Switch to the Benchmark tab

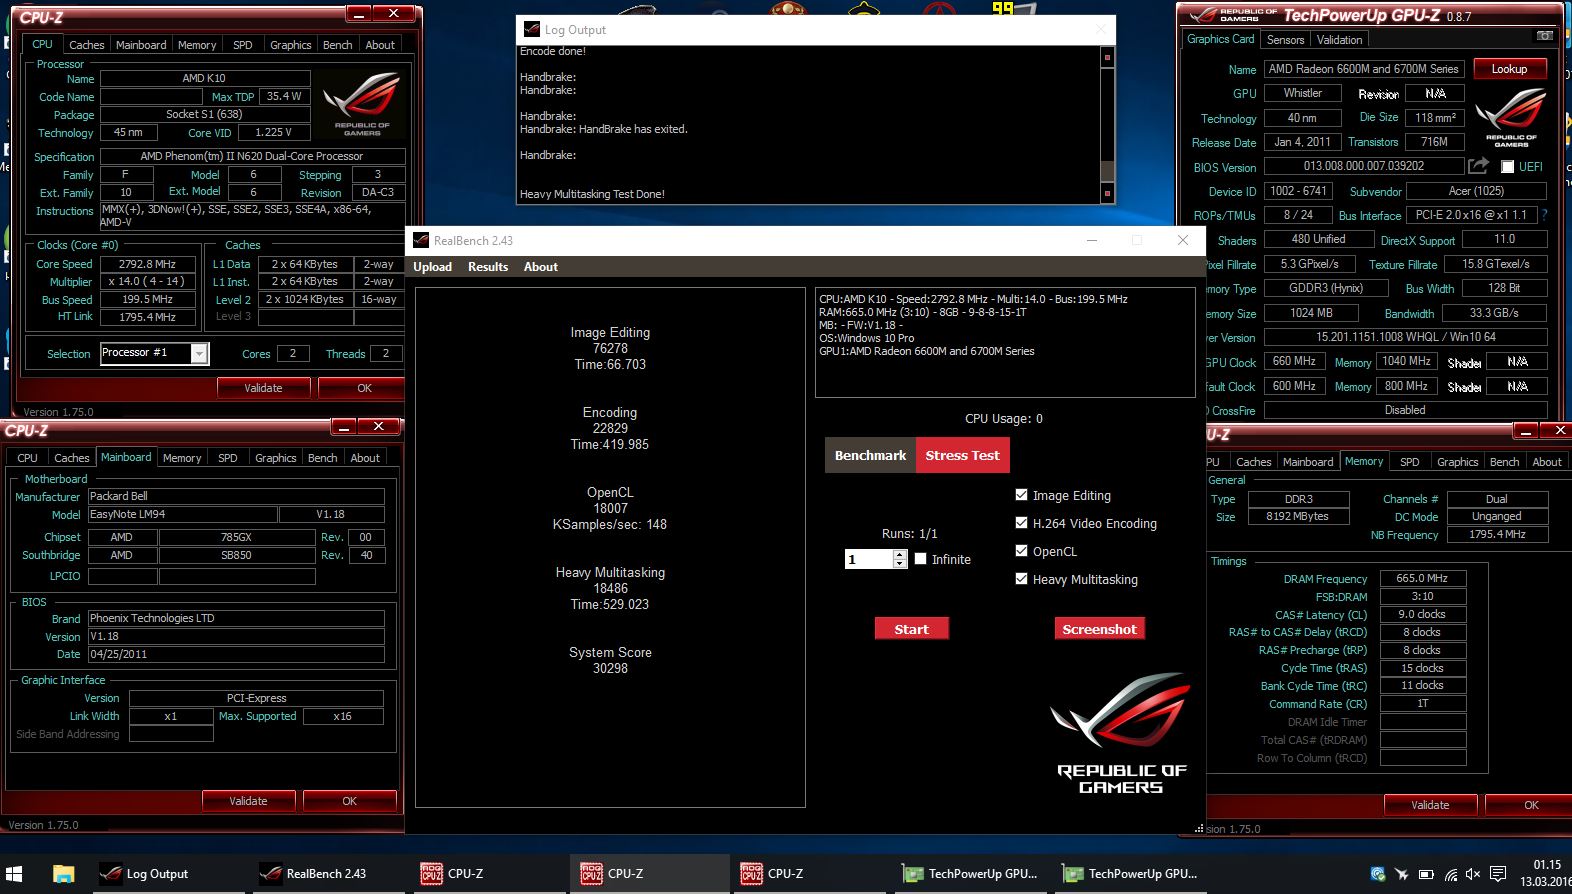tap(870, 455)
